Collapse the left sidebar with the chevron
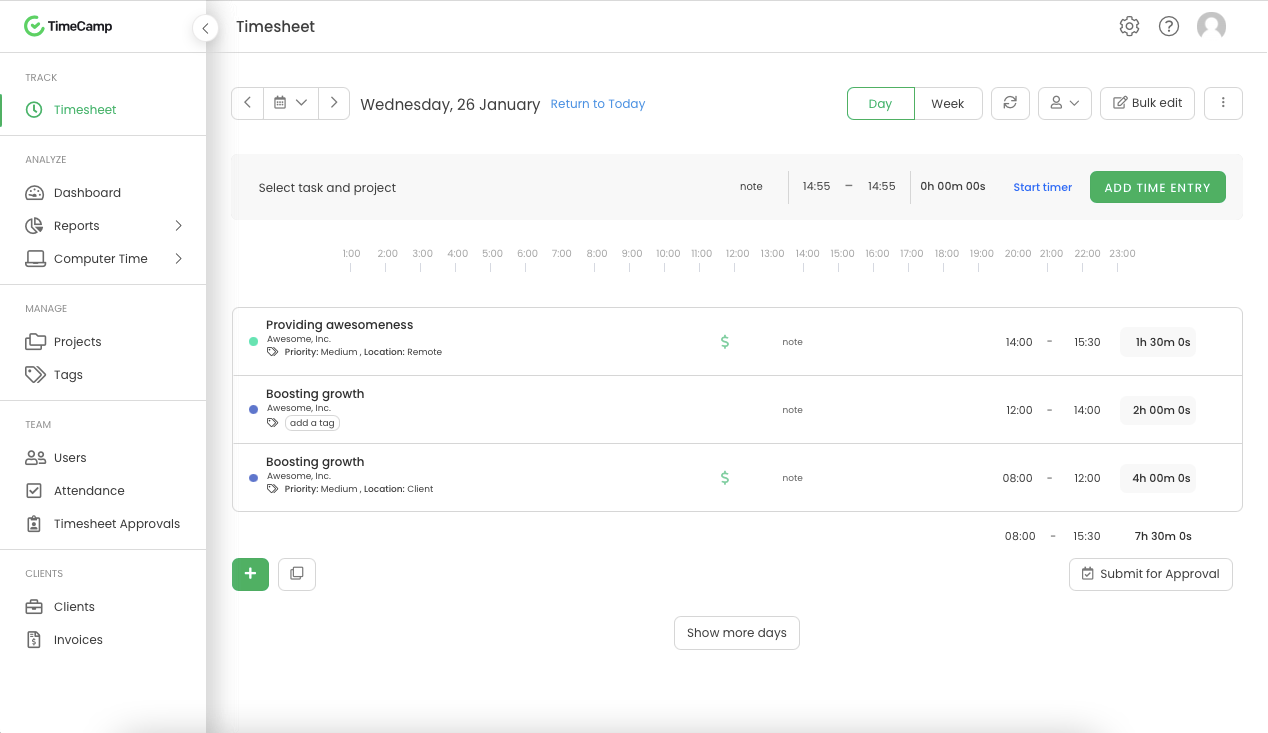The width and height of the screenshot is (1268, 733). pyautogui.click(x=205, y=28)
